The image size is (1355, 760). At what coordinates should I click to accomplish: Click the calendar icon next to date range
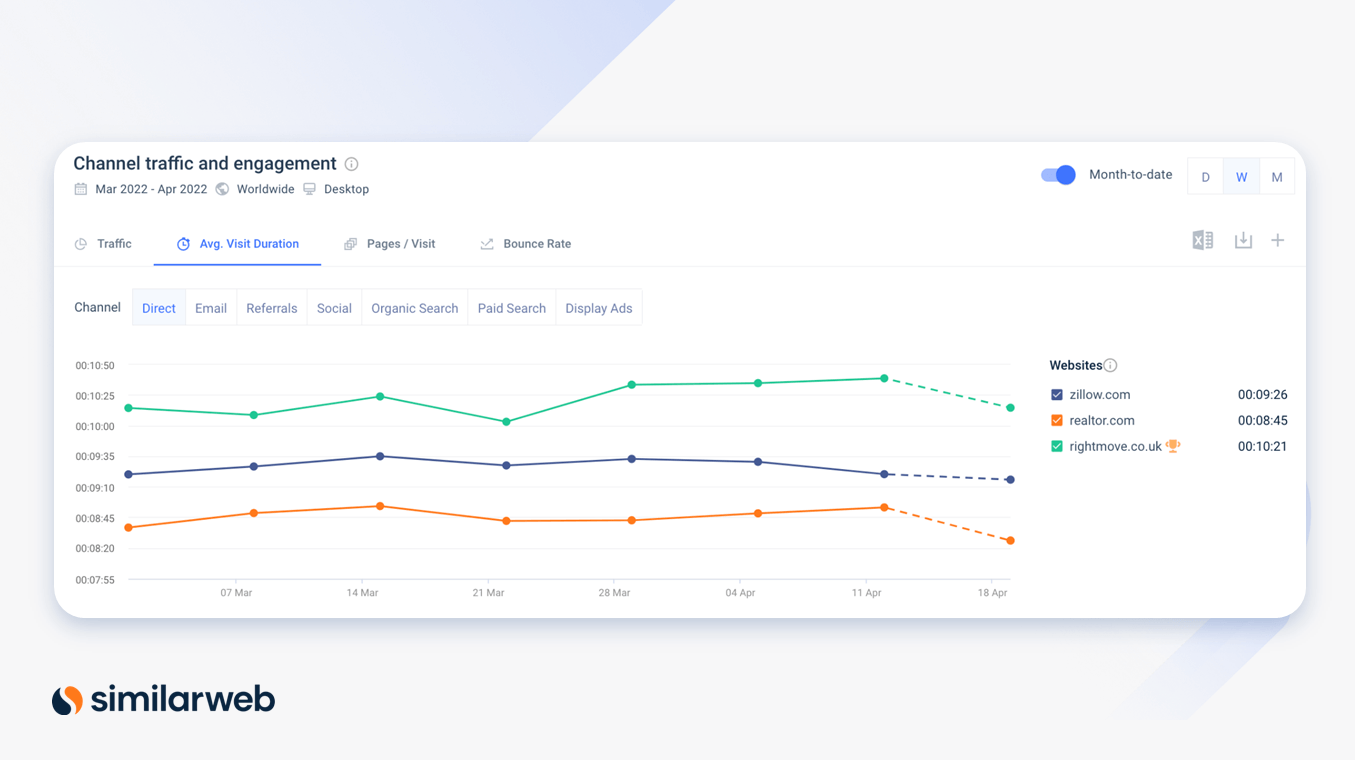tap(81, 189)
